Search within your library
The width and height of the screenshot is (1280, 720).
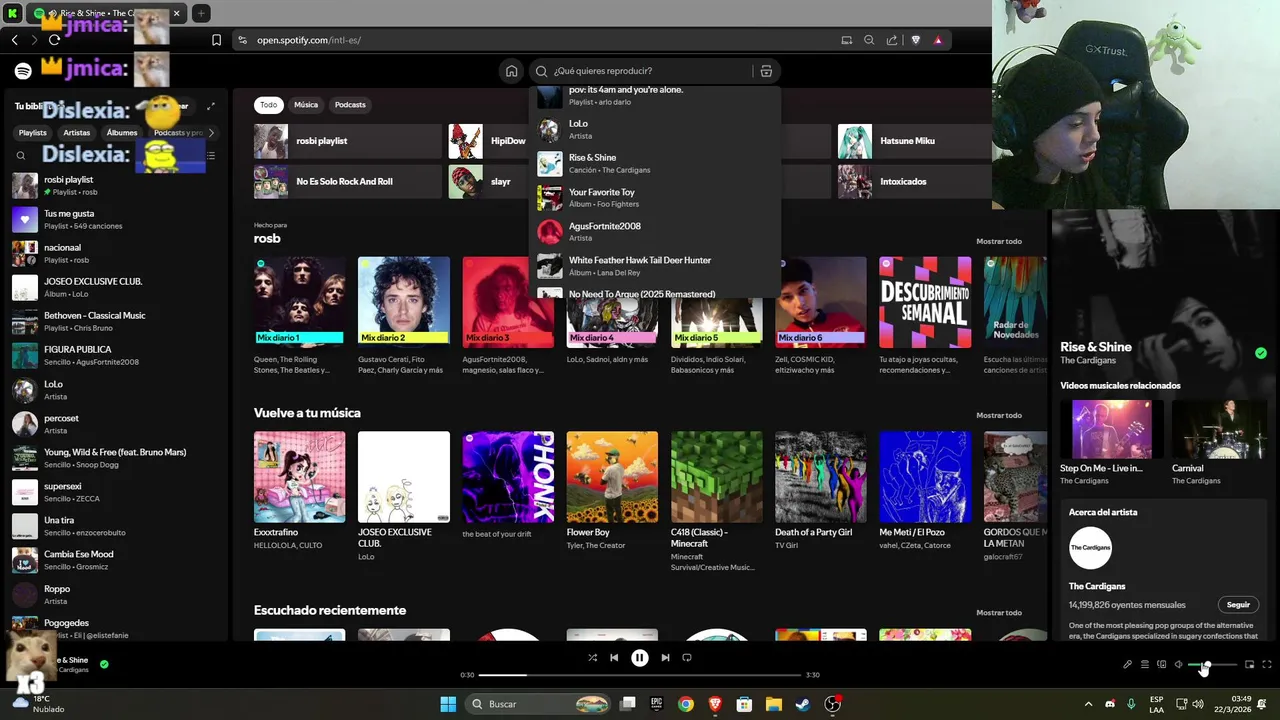(20, 156)
